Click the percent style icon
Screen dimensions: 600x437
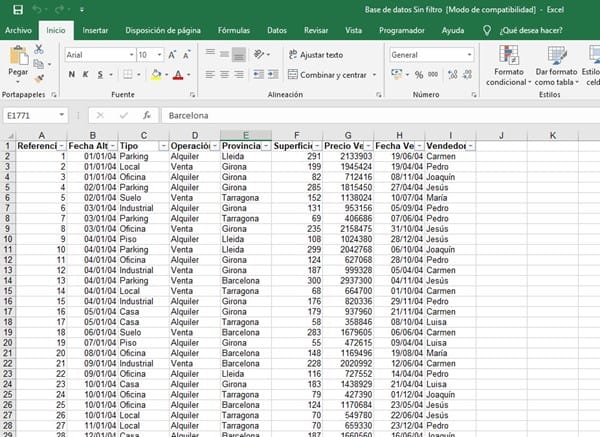click(418, 75)
